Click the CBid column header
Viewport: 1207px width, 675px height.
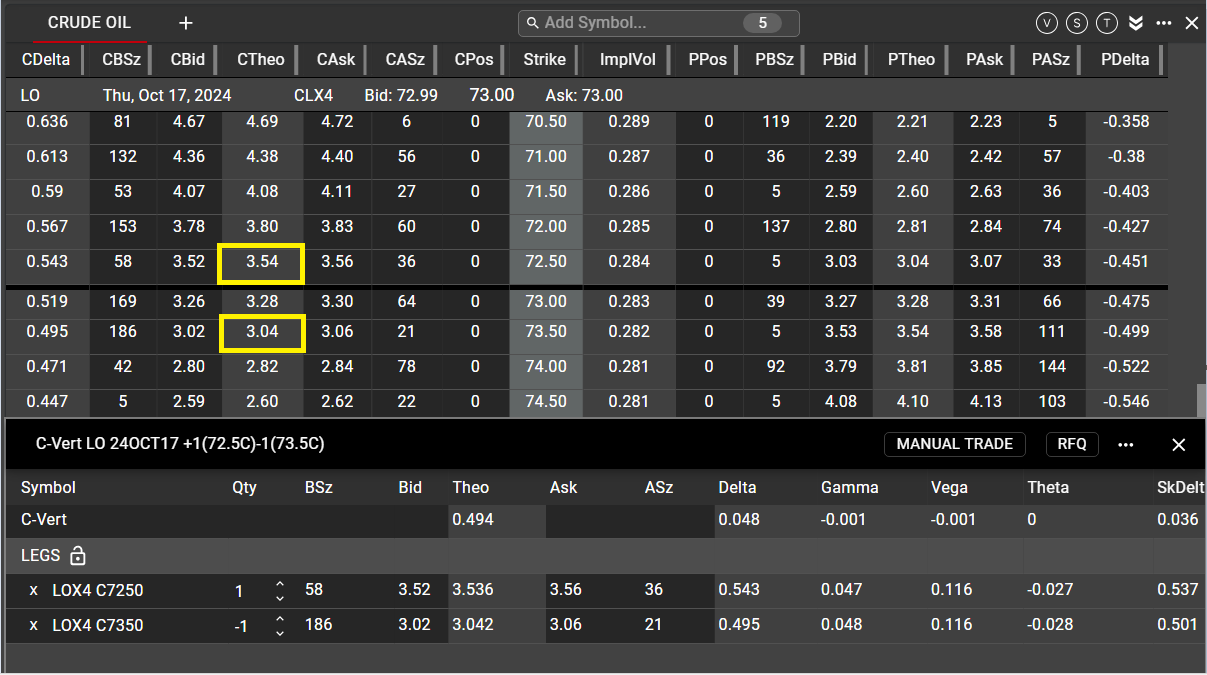click(x=188, y=59)
